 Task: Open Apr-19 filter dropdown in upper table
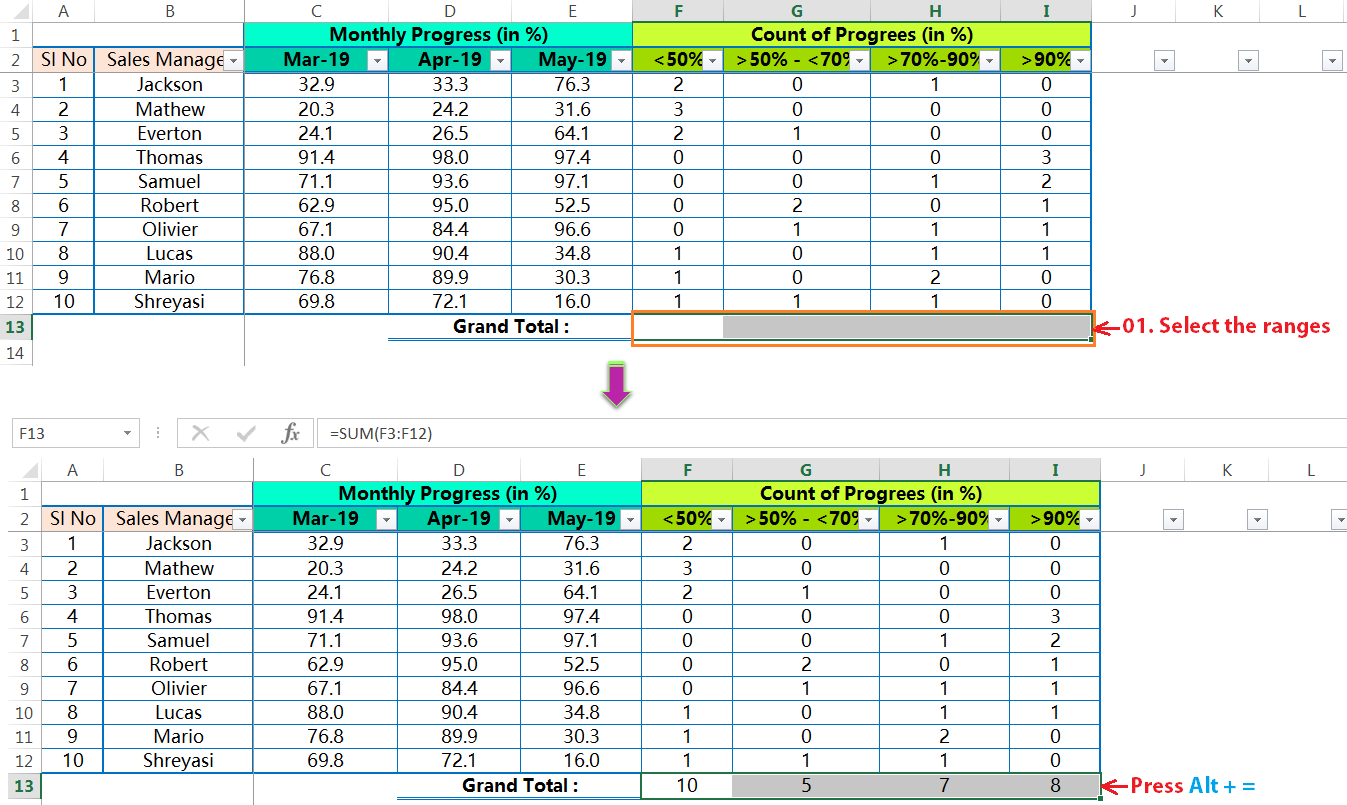pyautogui.click(x=499, y=61)
